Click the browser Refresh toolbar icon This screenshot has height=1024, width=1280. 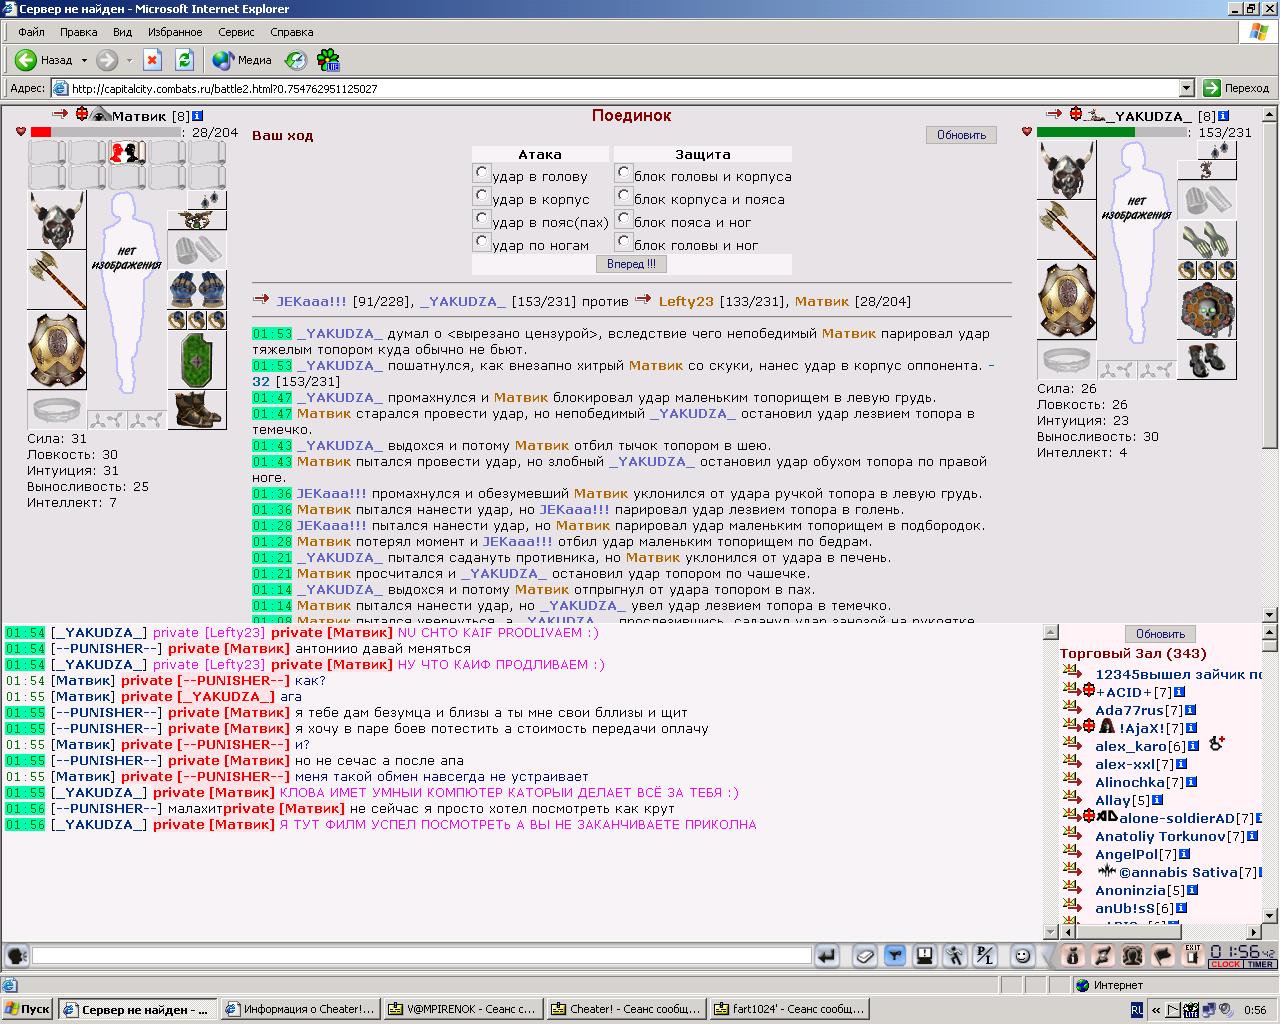(184, 60)
